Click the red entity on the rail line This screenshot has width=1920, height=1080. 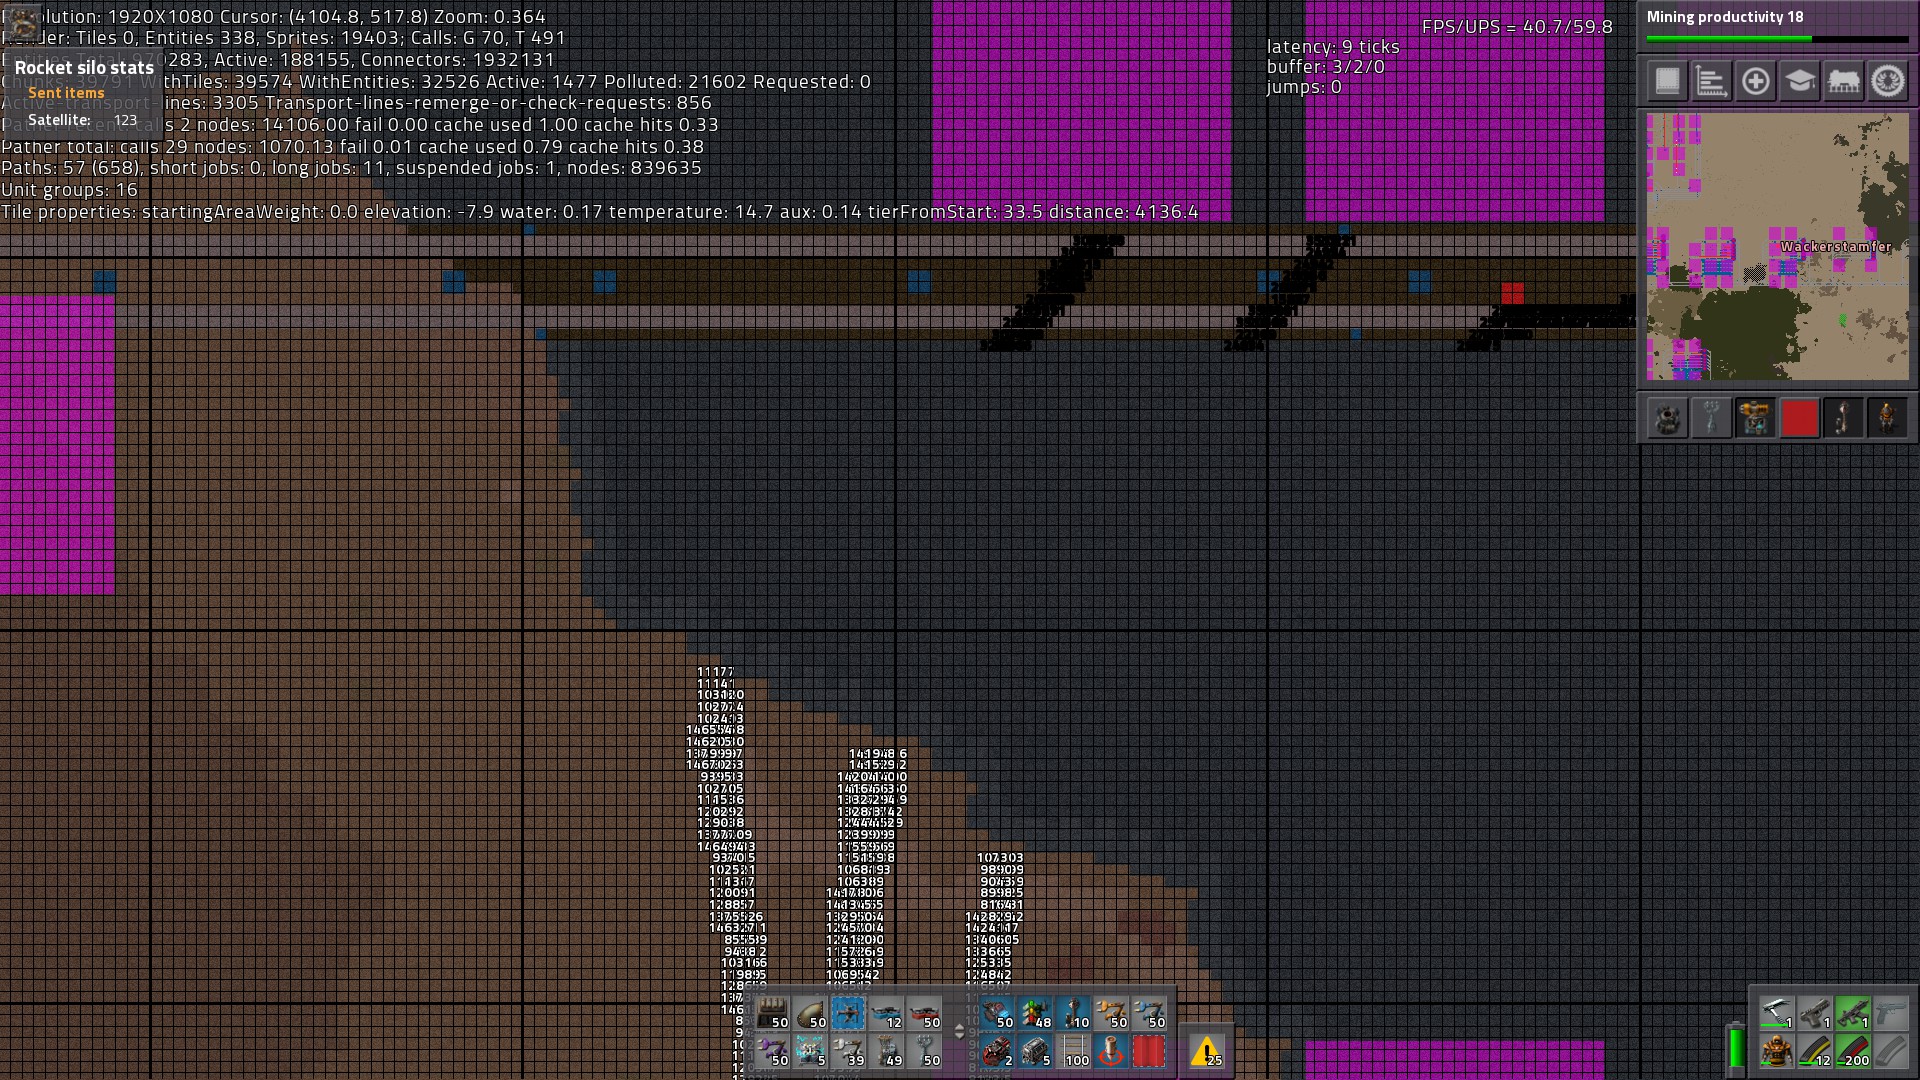pos(1512,293)
